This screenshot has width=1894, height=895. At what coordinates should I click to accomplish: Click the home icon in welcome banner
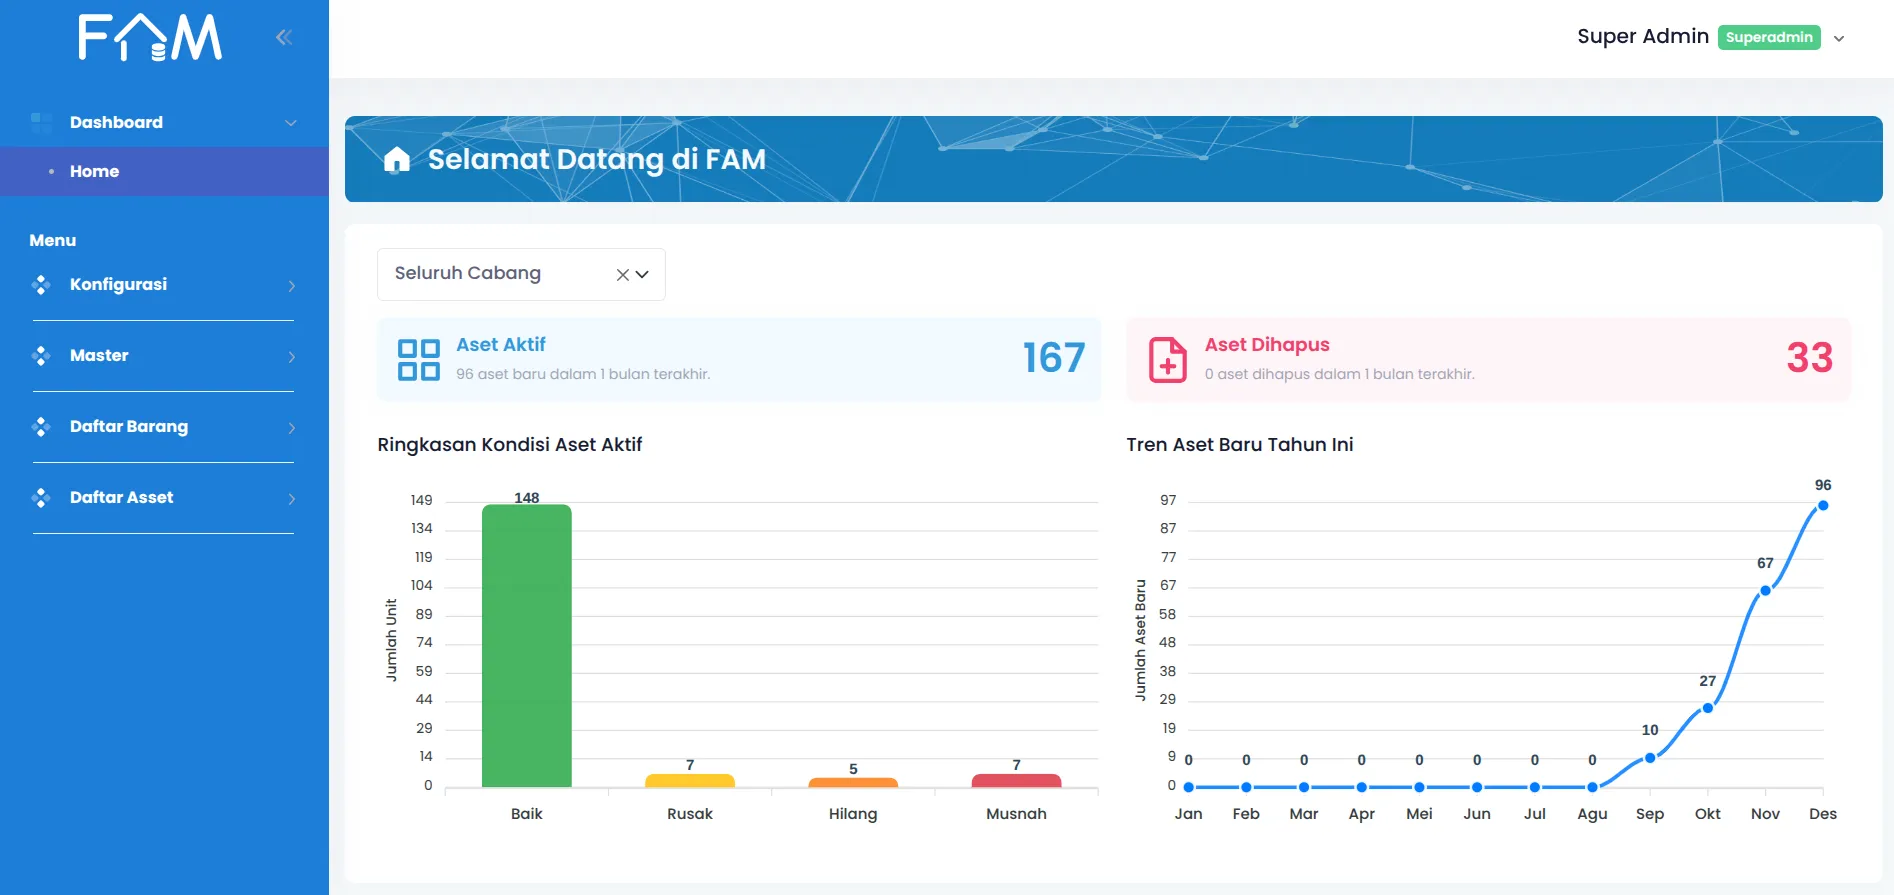click(x=397, y=159)
